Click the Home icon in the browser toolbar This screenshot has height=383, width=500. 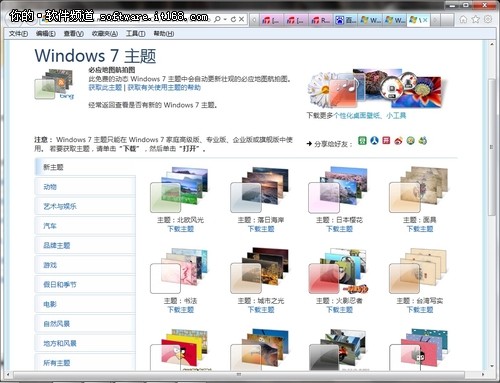463,19
